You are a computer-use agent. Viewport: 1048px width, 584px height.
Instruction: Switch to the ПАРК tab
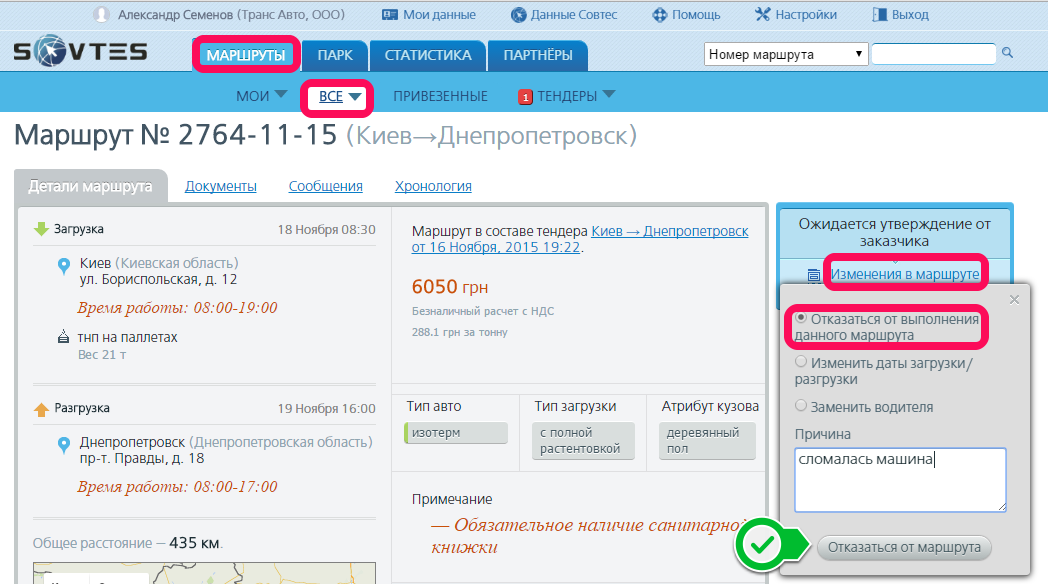[335, 55]
